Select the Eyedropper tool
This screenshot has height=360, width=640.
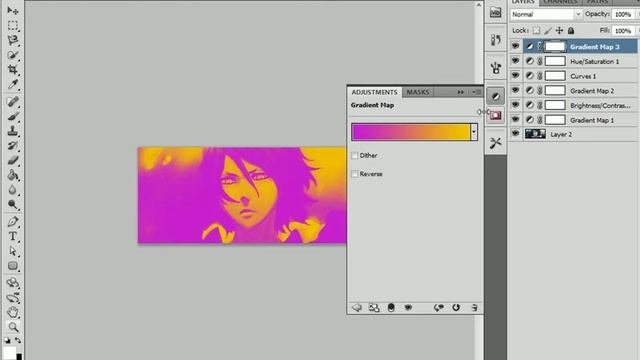tap(13, 84)
